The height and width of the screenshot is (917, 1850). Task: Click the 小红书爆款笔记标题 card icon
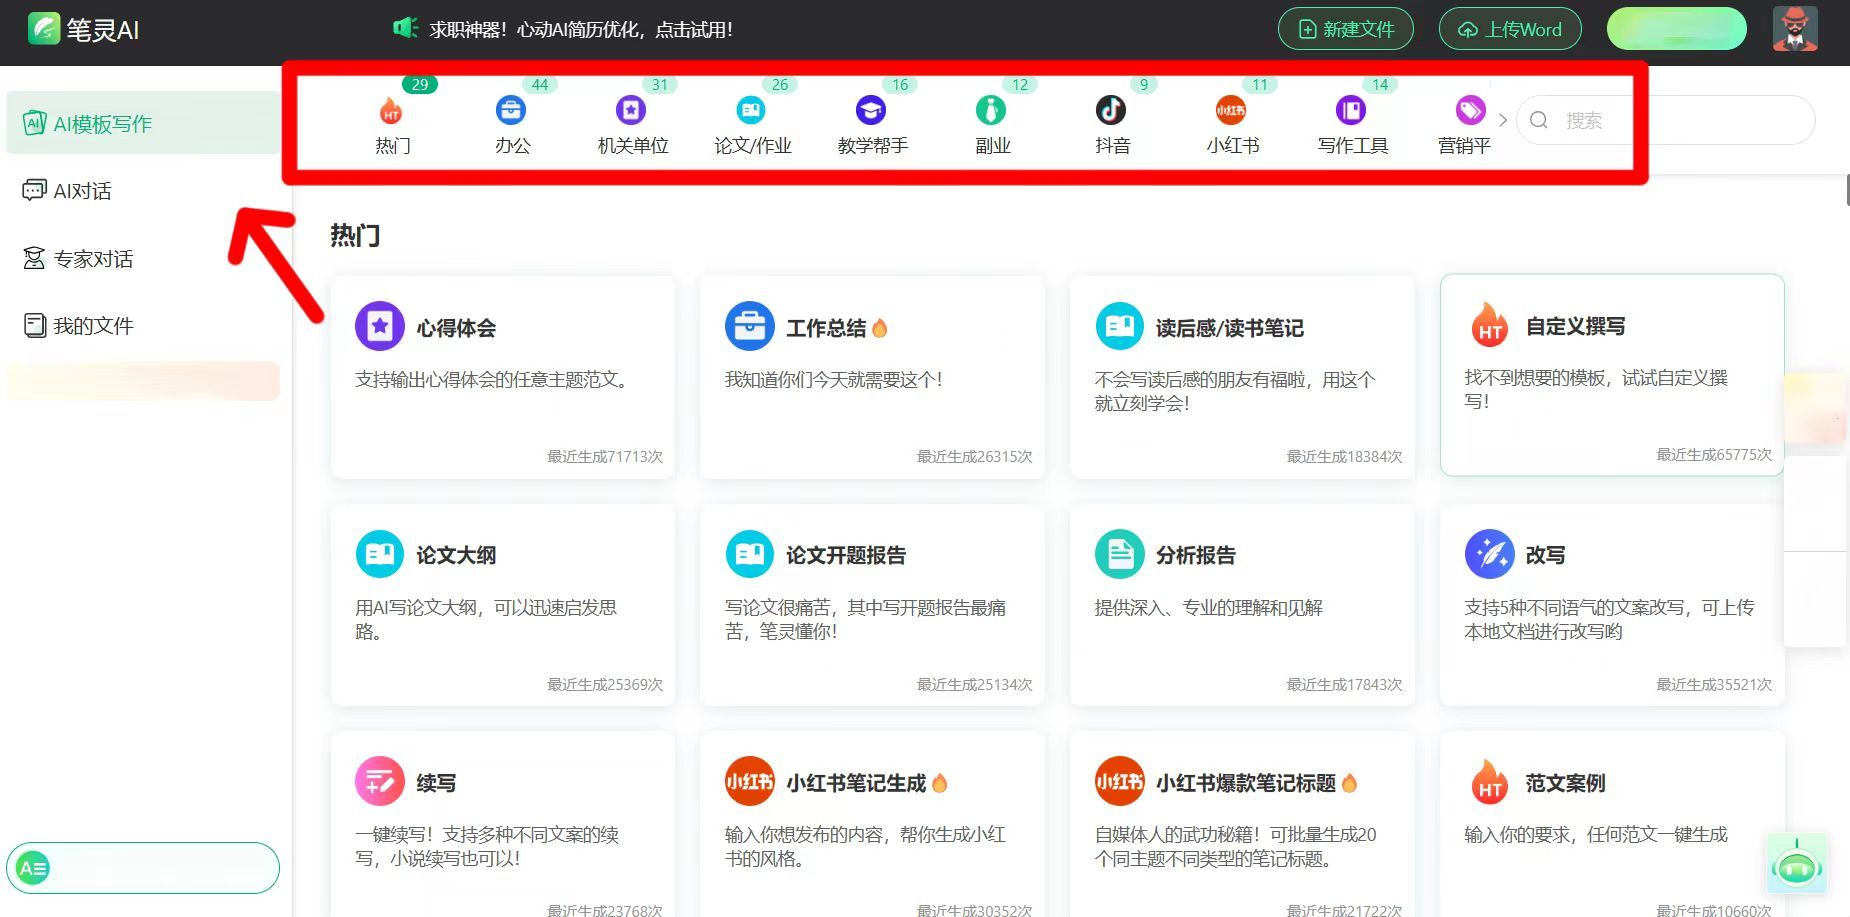coord(1120,781)
